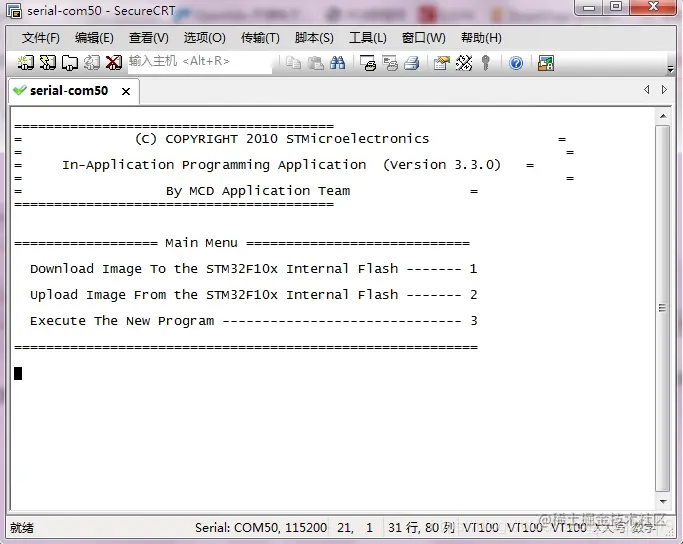Image resolution: width=683 pixels, height=544 pixels.
Task: Click the printer icon
Action: click(x=412, y=63)
